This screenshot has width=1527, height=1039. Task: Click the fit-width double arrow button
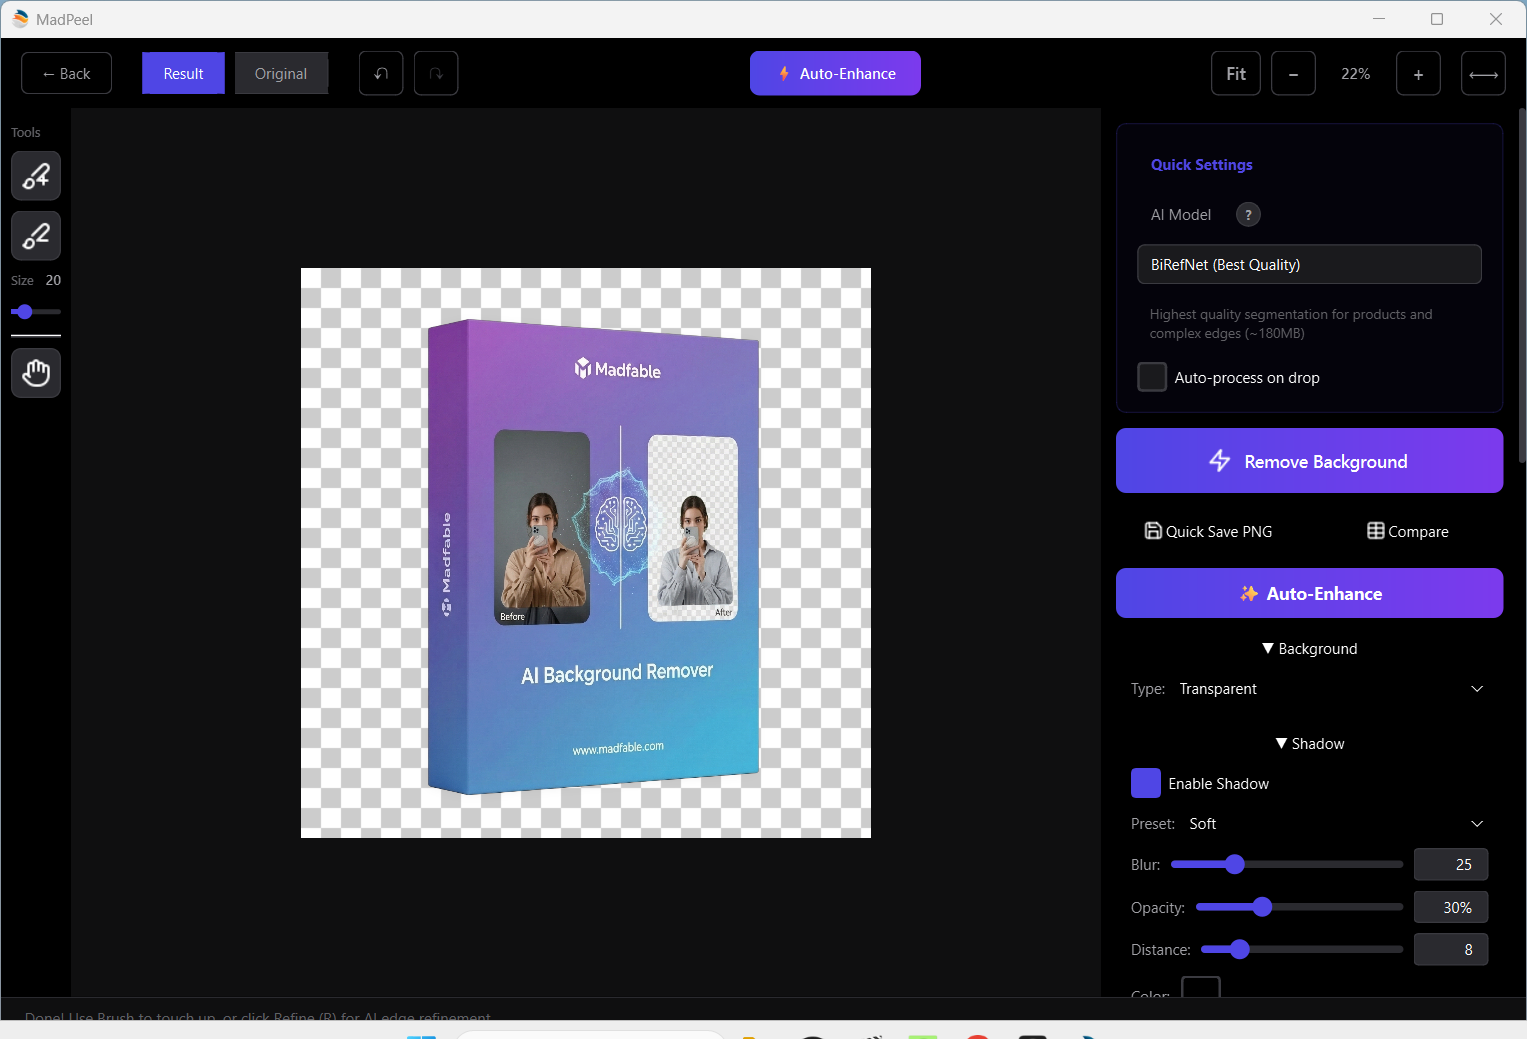1483,74
